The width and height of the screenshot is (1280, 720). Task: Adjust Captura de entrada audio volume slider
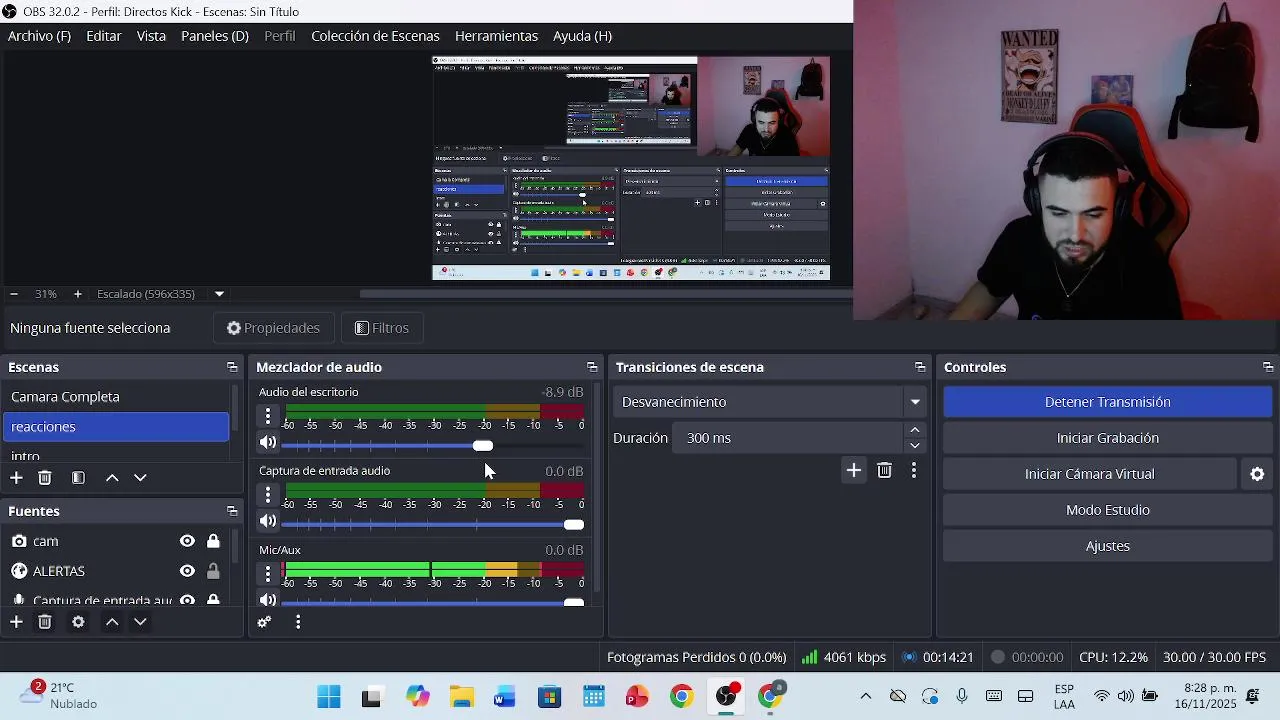click(573, 525)
